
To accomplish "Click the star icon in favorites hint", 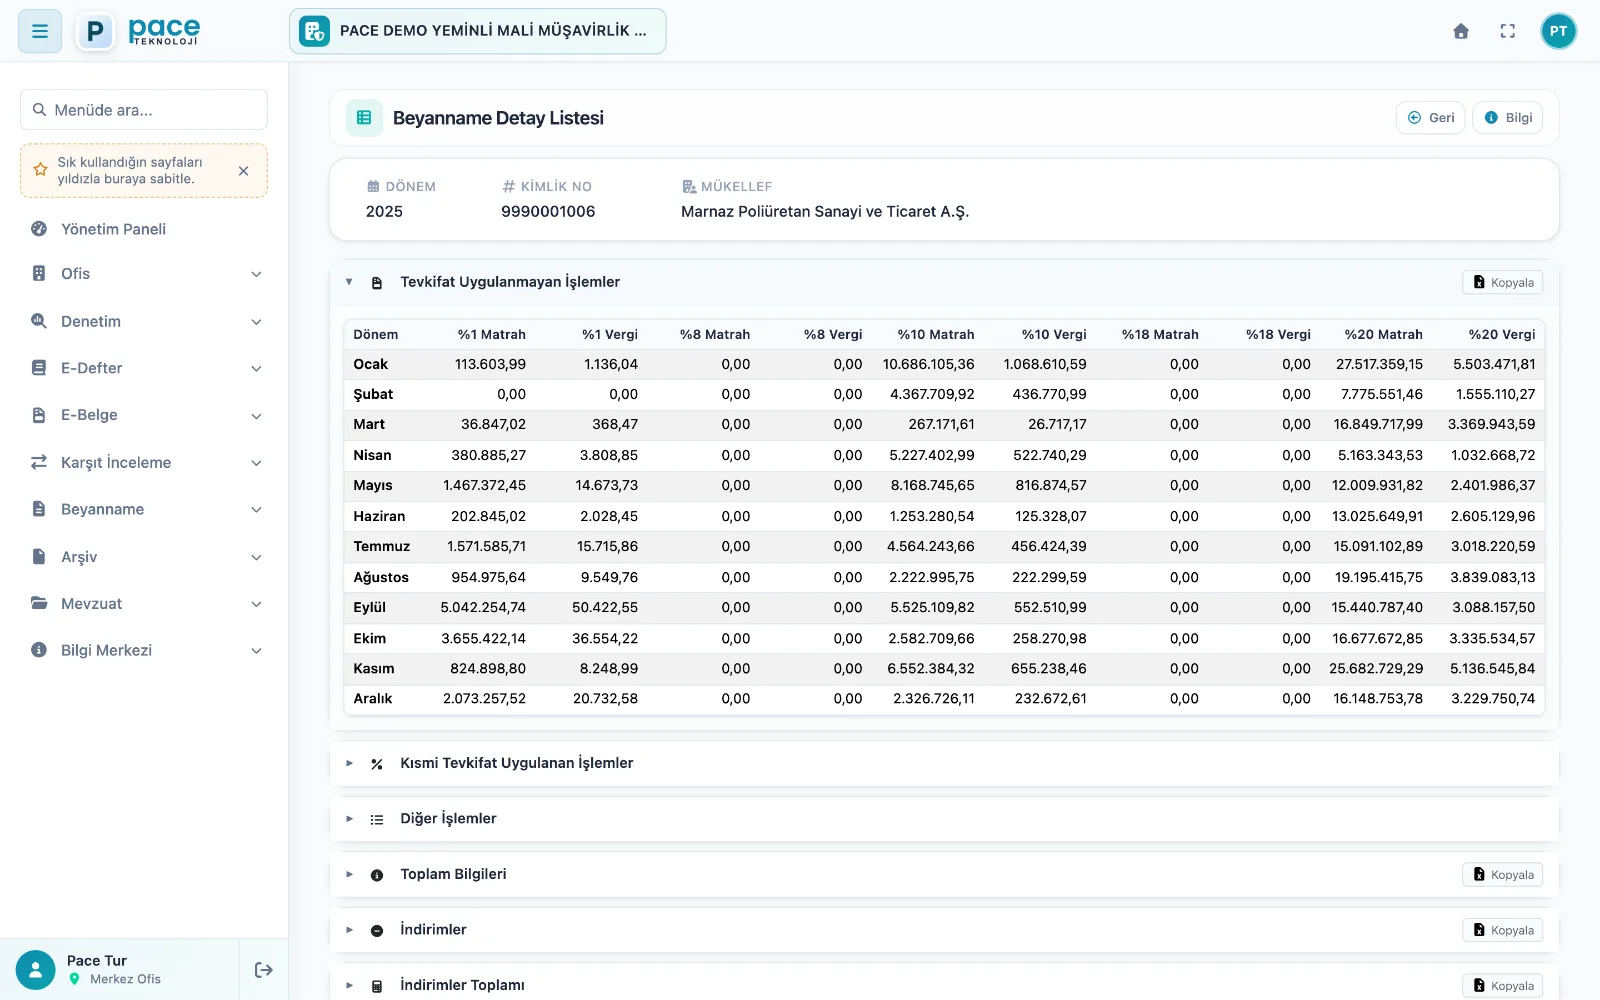I will [40, 170].
